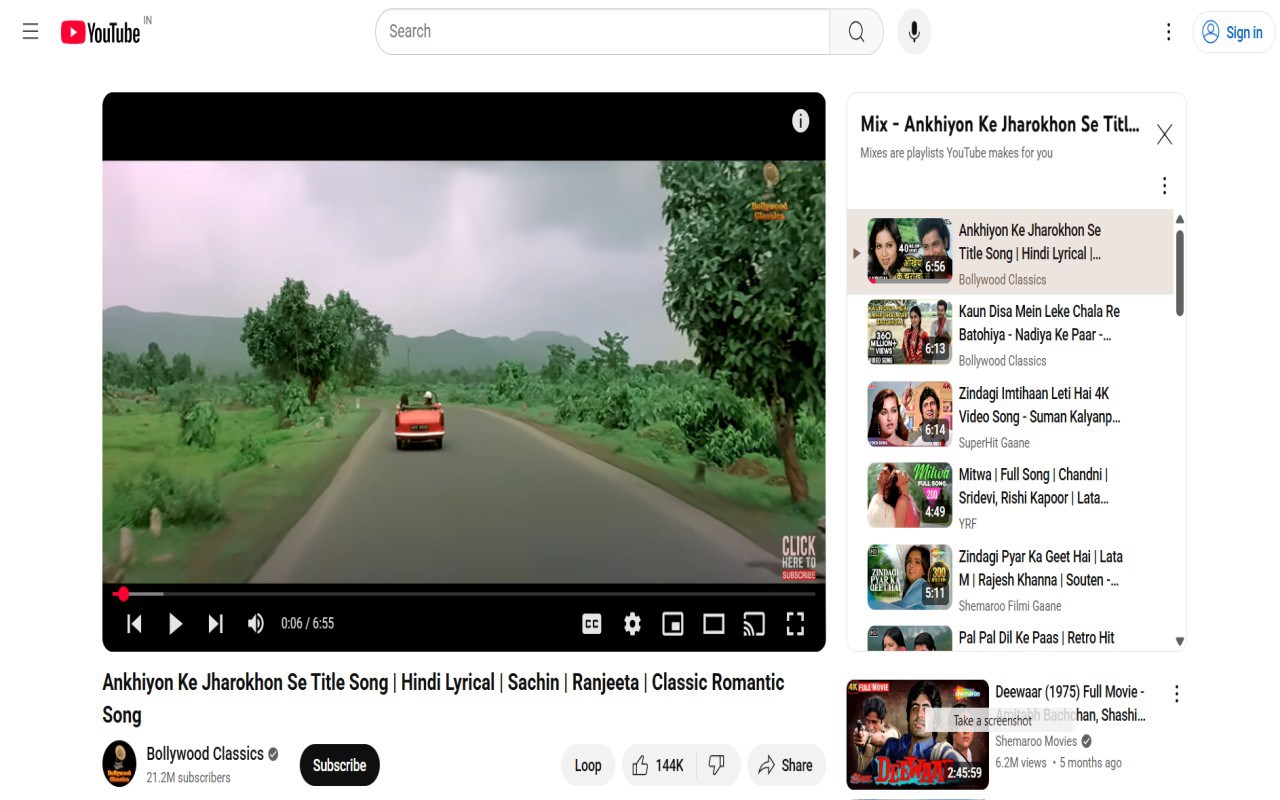Click the 21.2M subscribers count

[188, 778]
